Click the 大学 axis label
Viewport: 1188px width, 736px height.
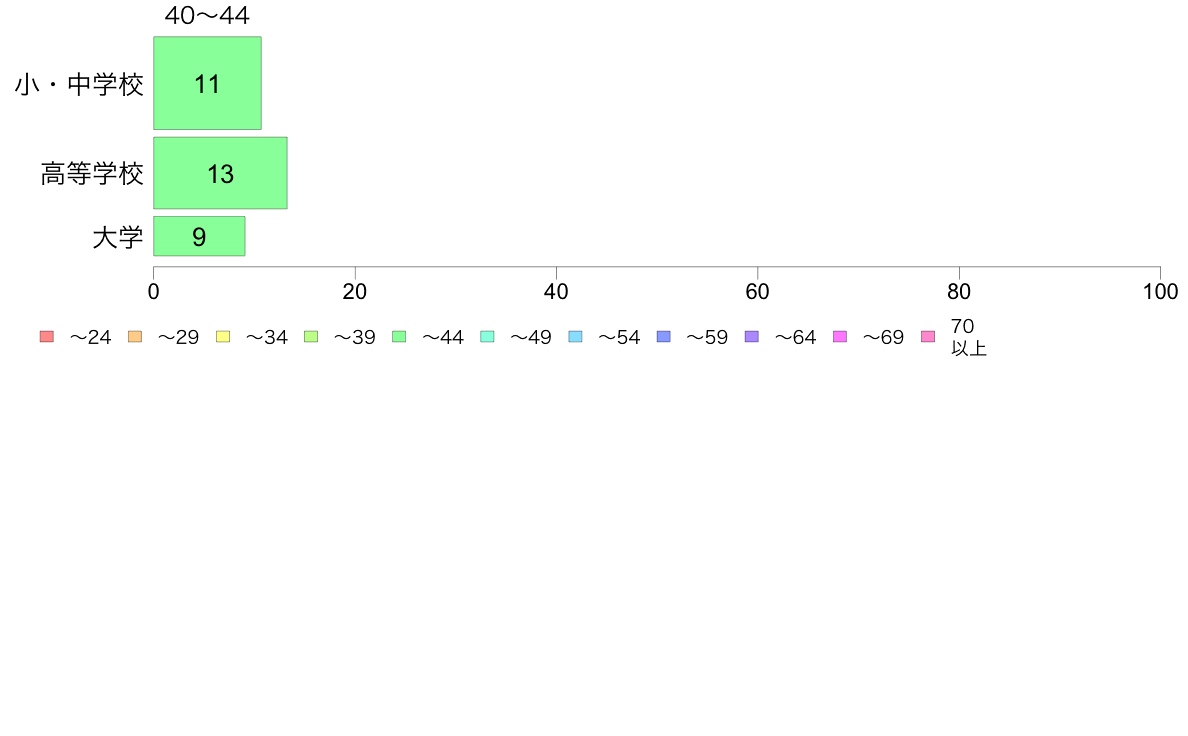pyautogui.click(x=117, y=237)
